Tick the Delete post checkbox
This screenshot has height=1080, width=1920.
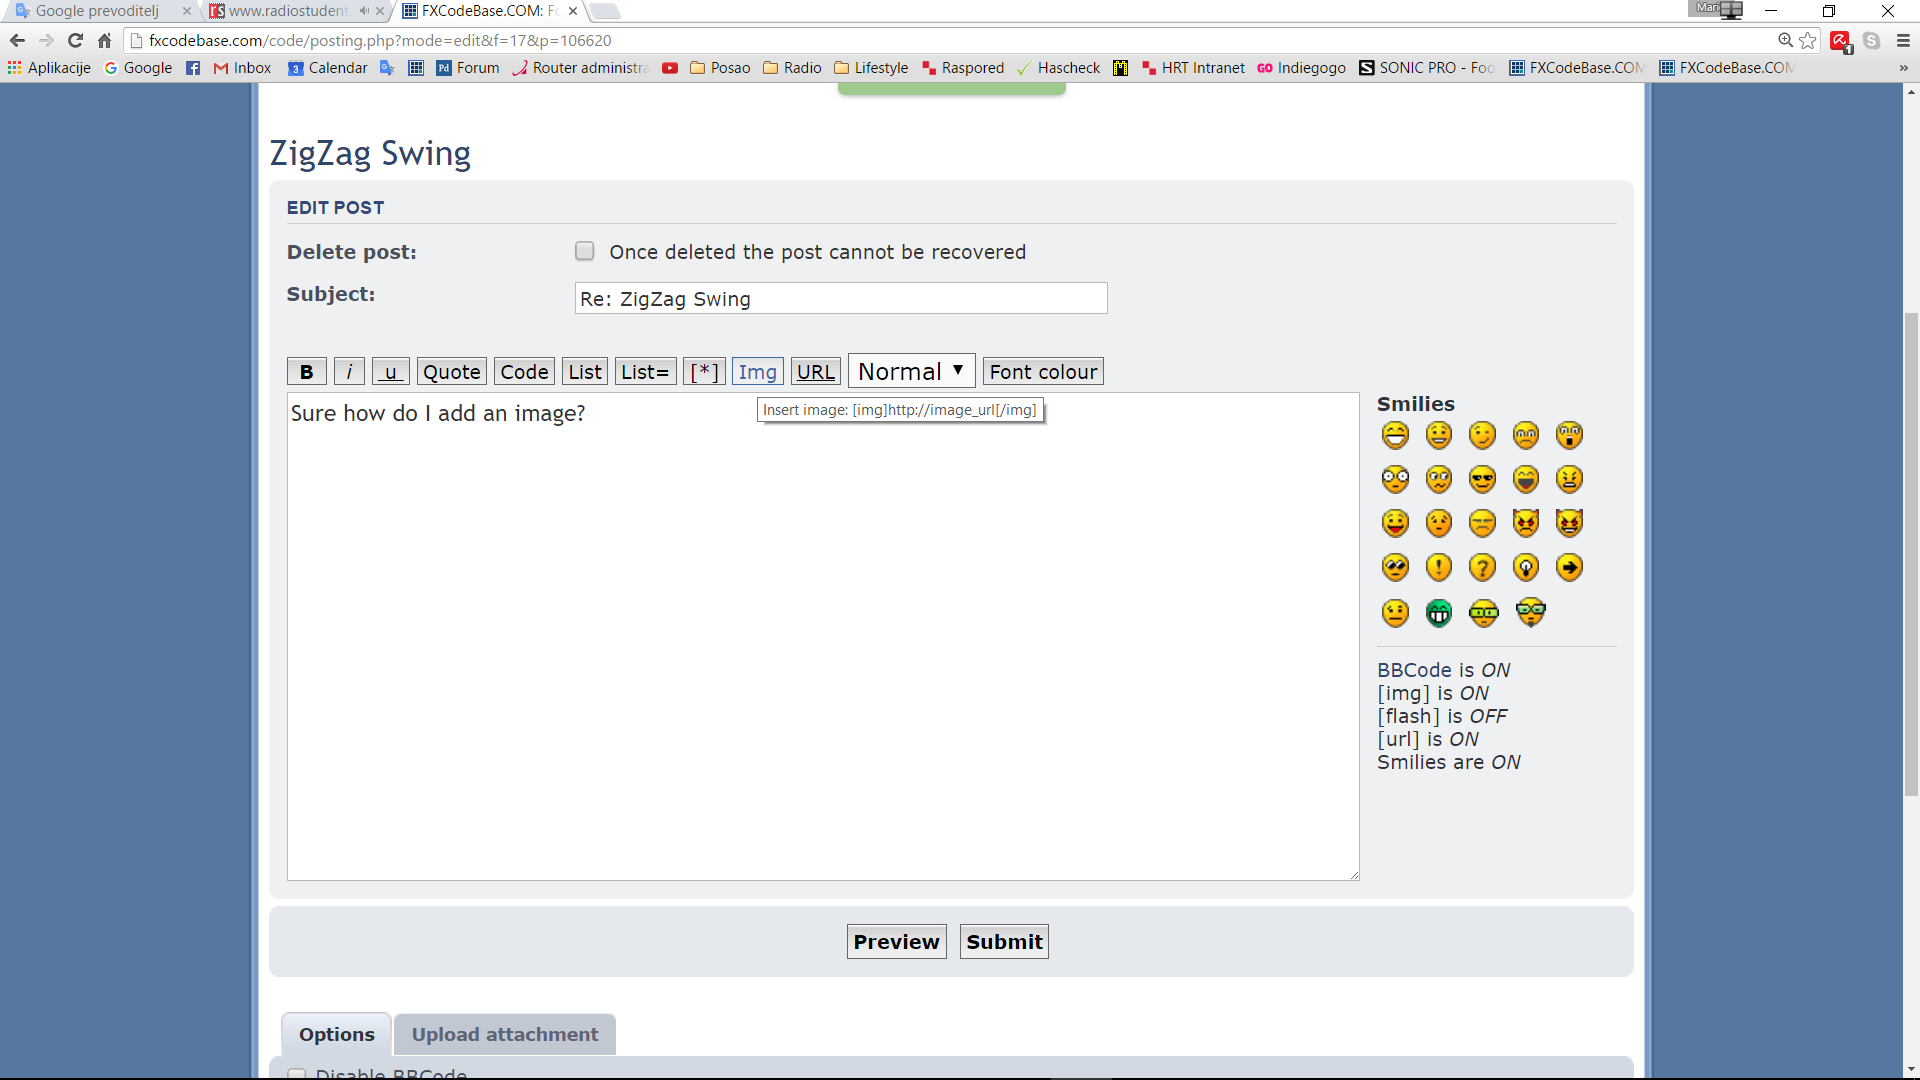point(585,251)
